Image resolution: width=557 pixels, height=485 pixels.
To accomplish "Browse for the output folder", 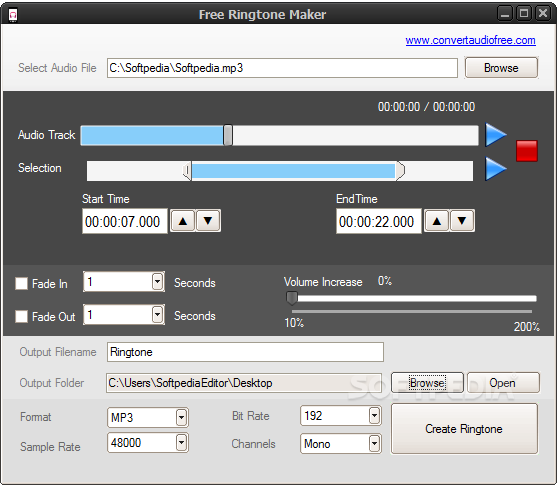I will pyautogui.click(x=427, y=383).
